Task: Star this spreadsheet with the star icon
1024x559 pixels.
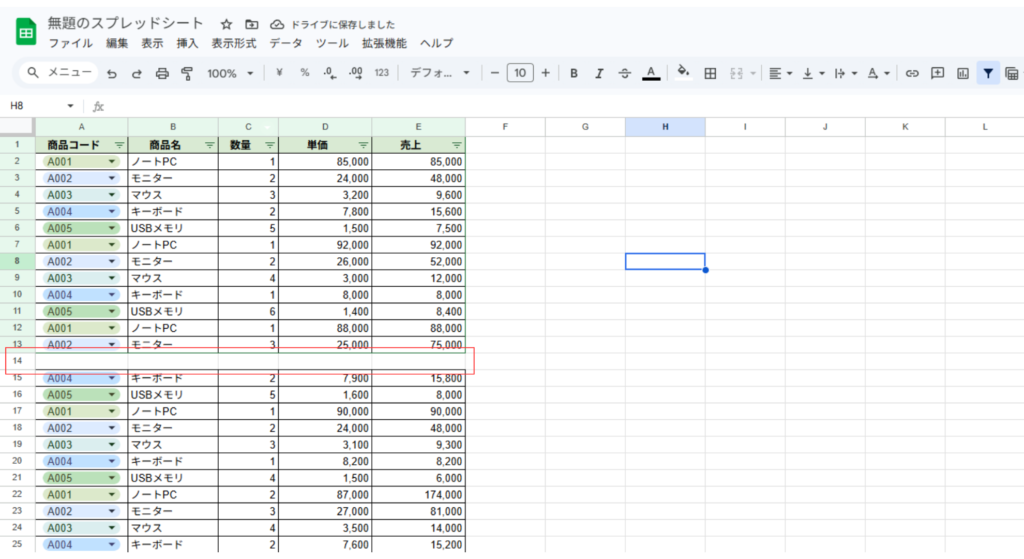Action: (227, 23)
